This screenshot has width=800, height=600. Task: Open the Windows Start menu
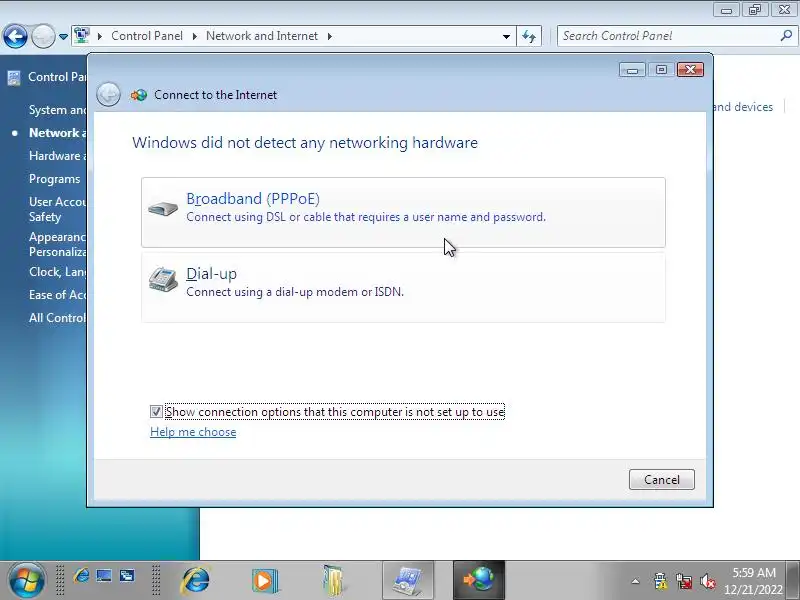pos(27,580)
